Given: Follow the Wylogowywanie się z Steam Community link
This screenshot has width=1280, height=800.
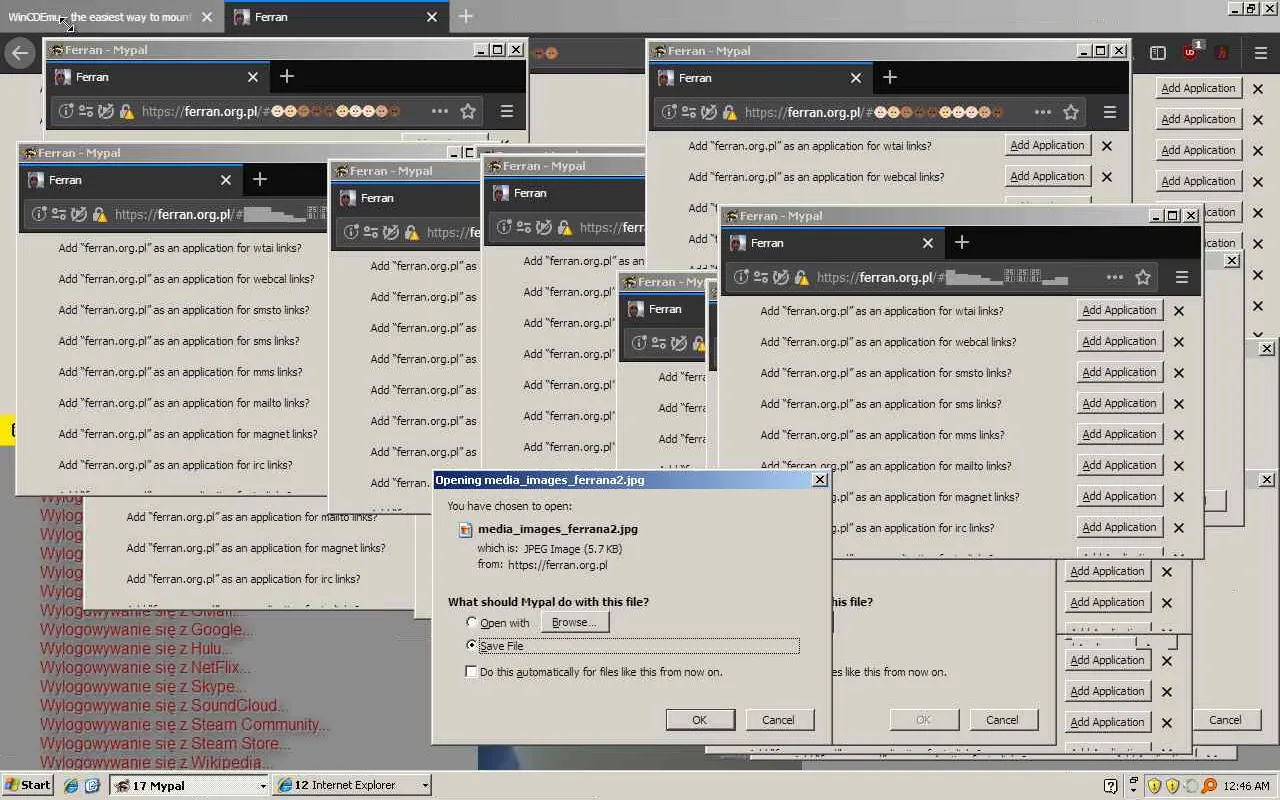Looking at the screenshot, I should pos(185,725).
